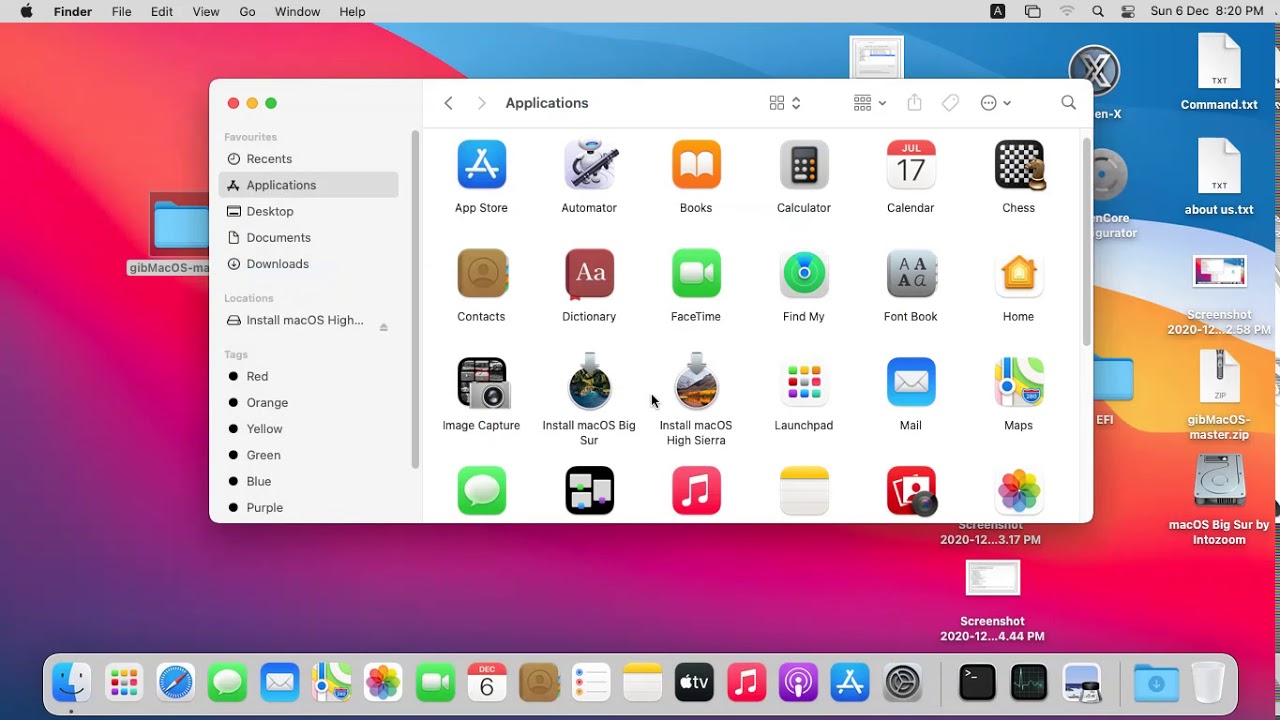Open the File menu in menu bar

click(121, 11)
